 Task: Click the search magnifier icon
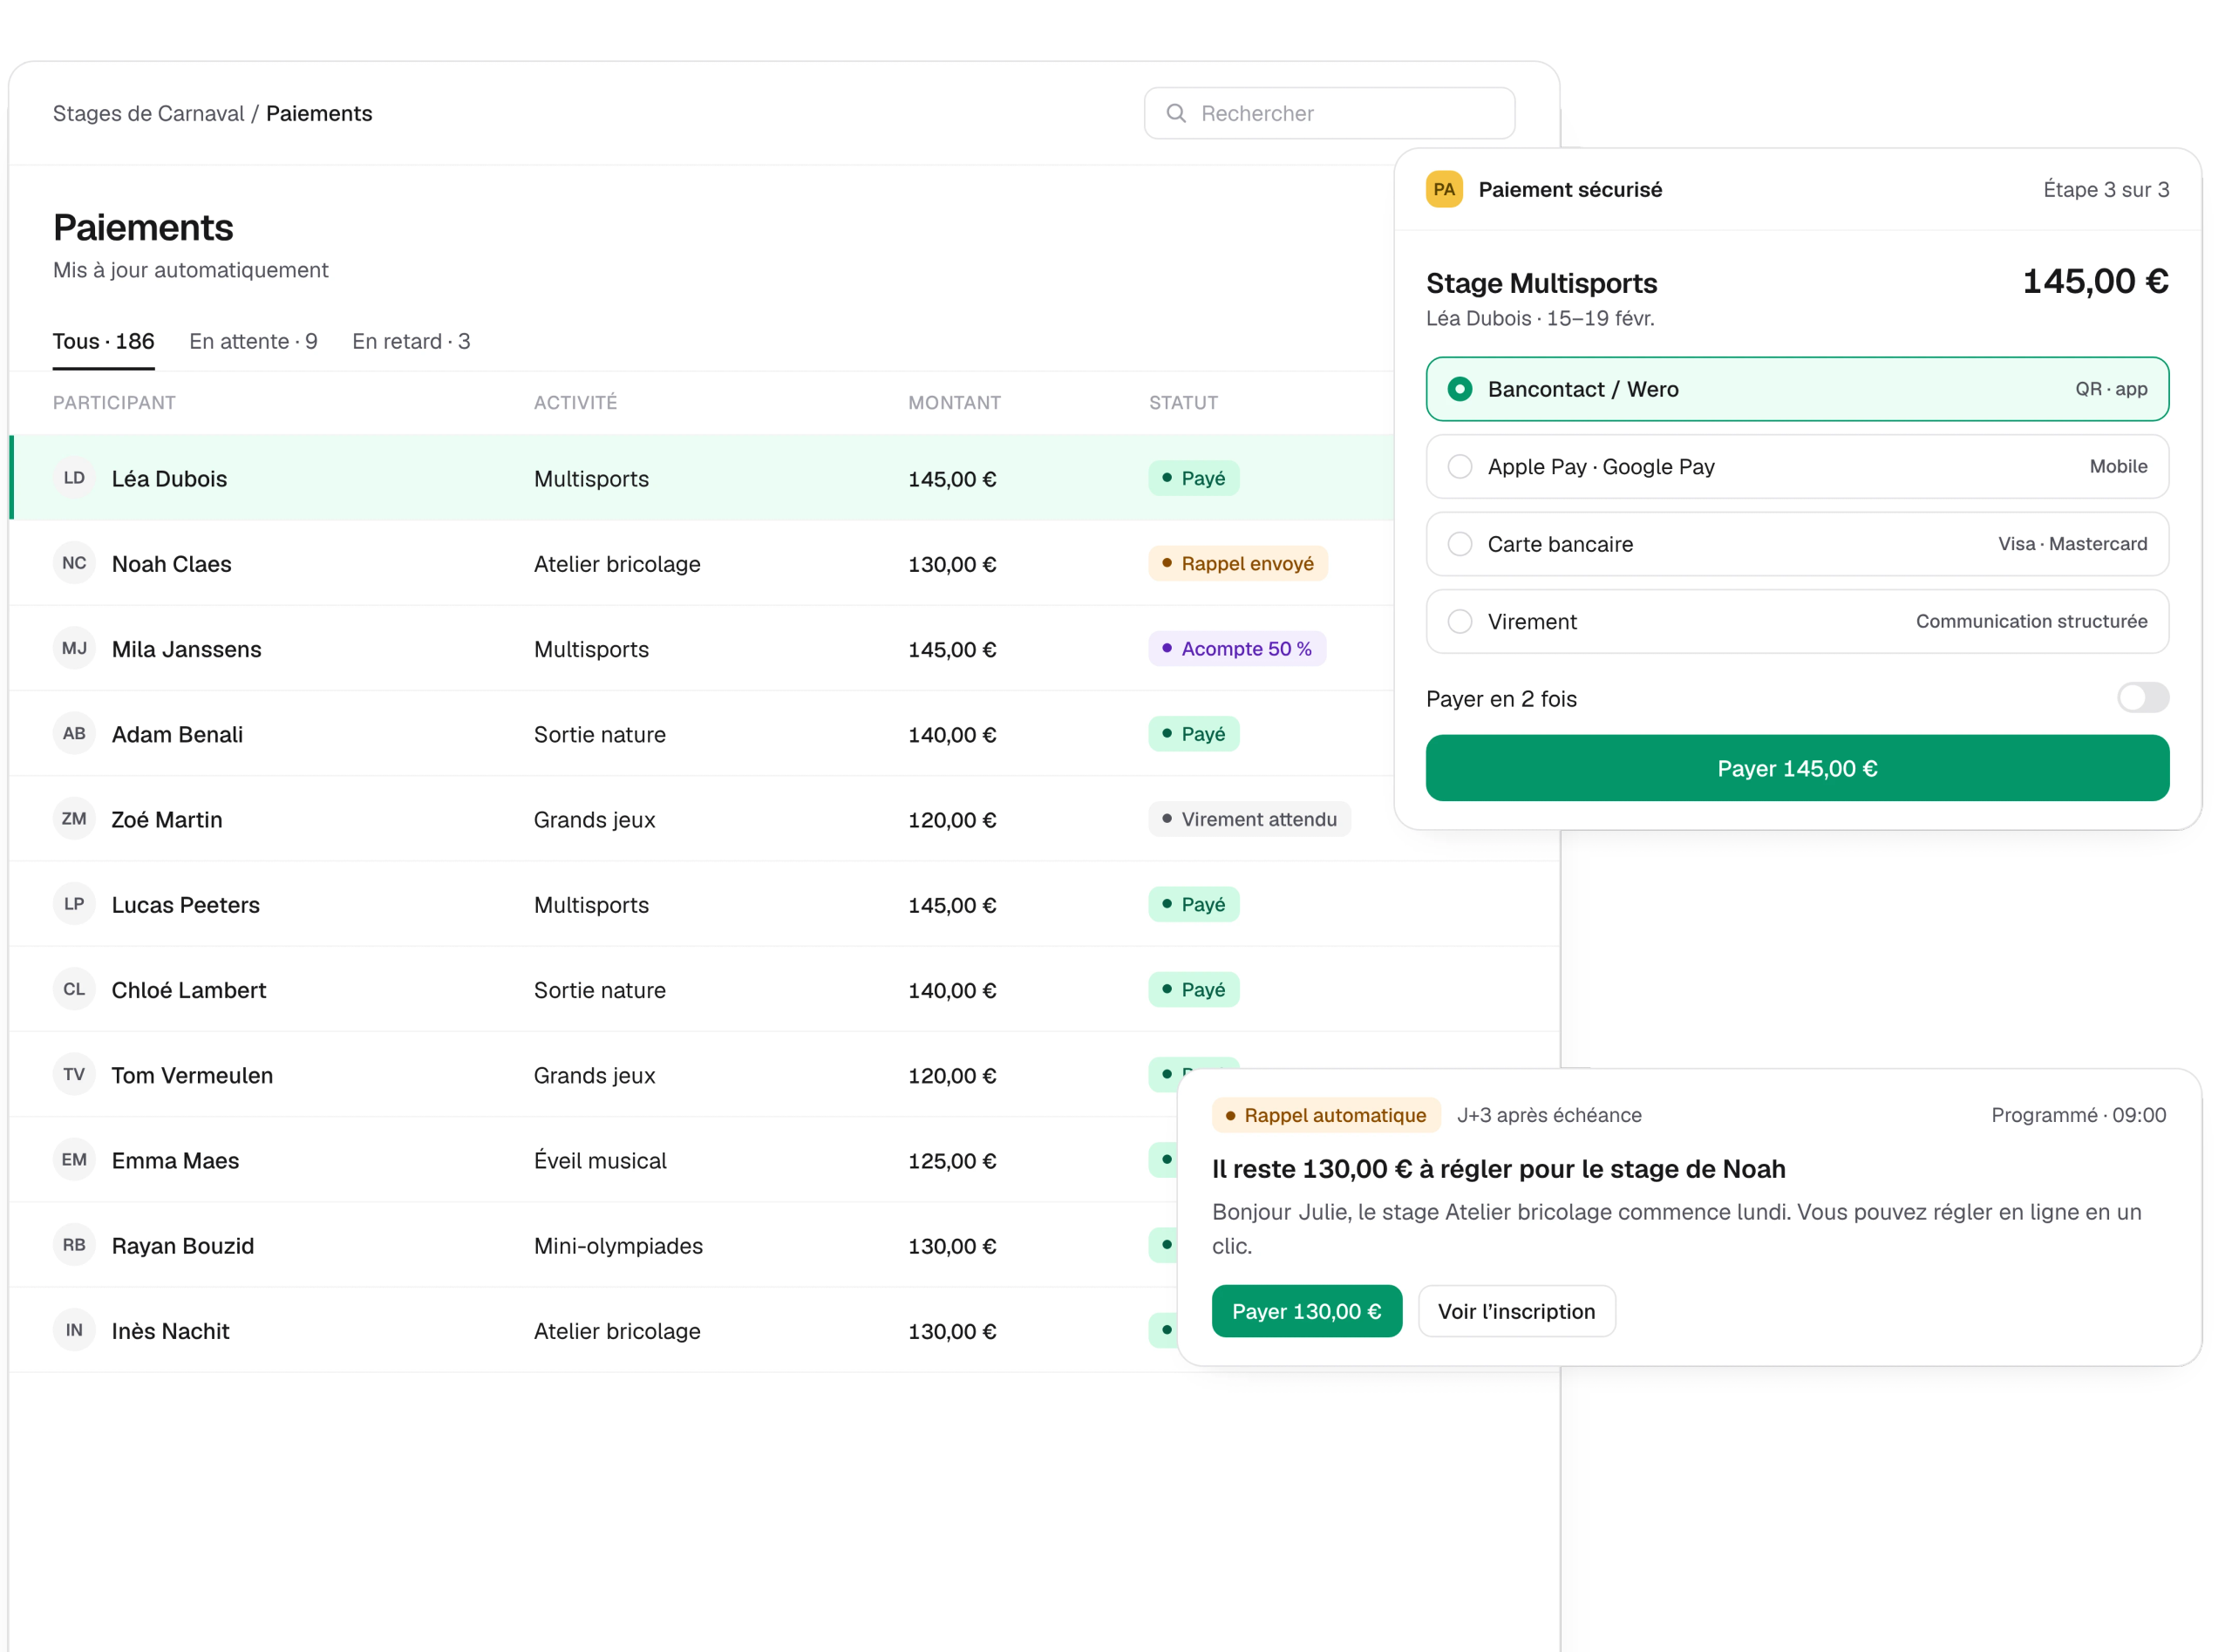pos(1176,113)
